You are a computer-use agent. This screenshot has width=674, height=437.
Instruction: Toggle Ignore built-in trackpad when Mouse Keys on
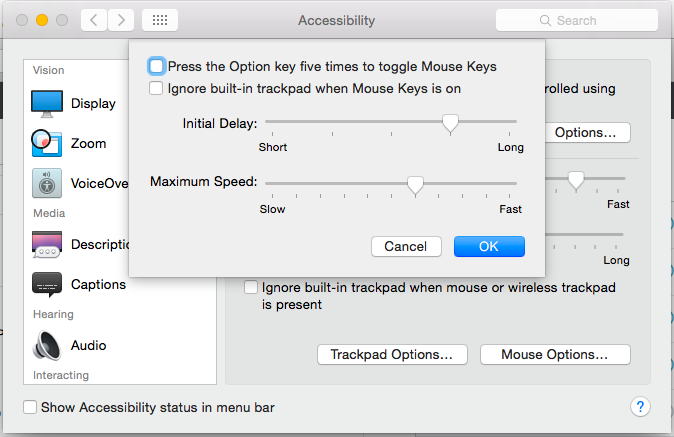[x=156, y=89]
